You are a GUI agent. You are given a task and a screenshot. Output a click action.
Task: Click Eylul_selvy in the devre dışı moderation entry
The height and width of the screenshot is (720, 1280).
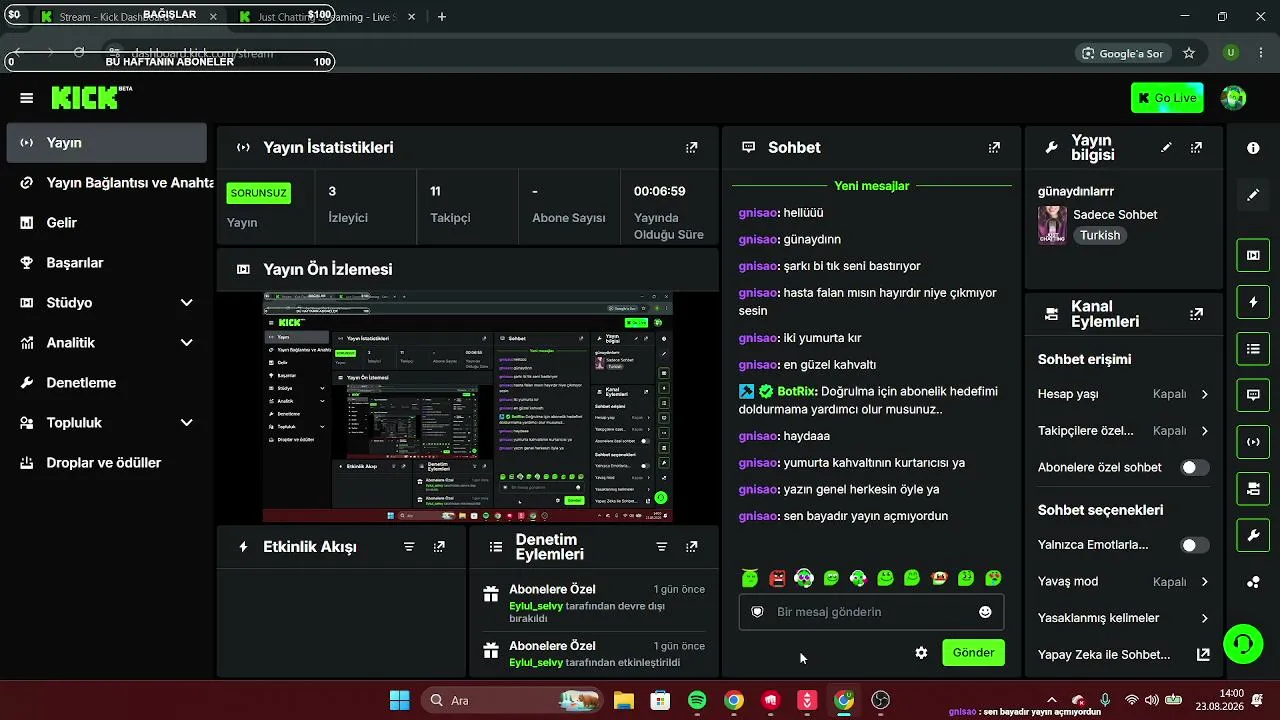[536, 607]
